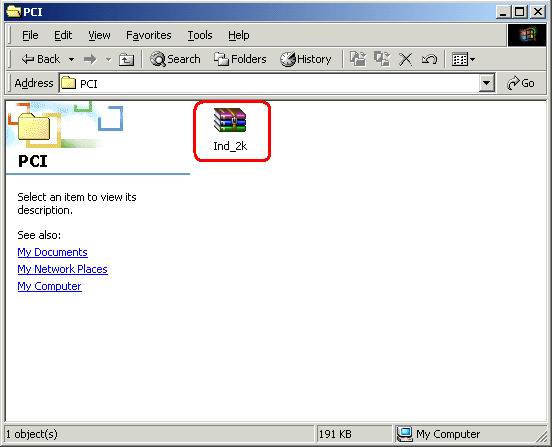
Task: Open the Tools menu
Action: coord(200,35)
